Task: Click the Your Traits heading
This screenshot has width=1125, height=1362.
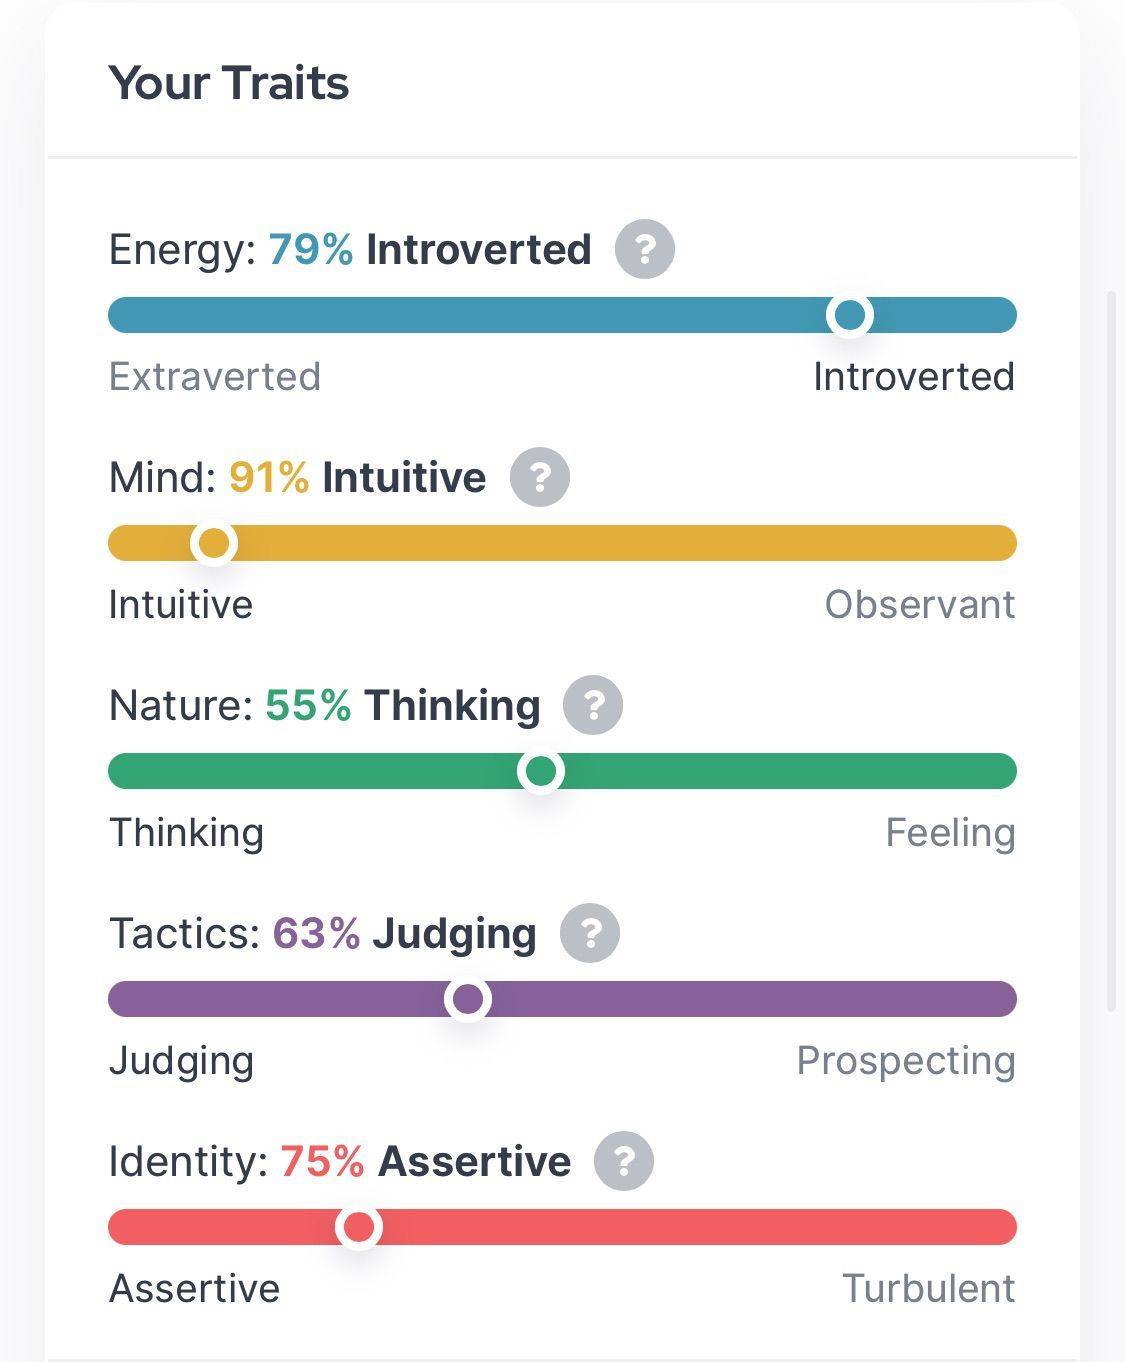Action: point(229,83)
